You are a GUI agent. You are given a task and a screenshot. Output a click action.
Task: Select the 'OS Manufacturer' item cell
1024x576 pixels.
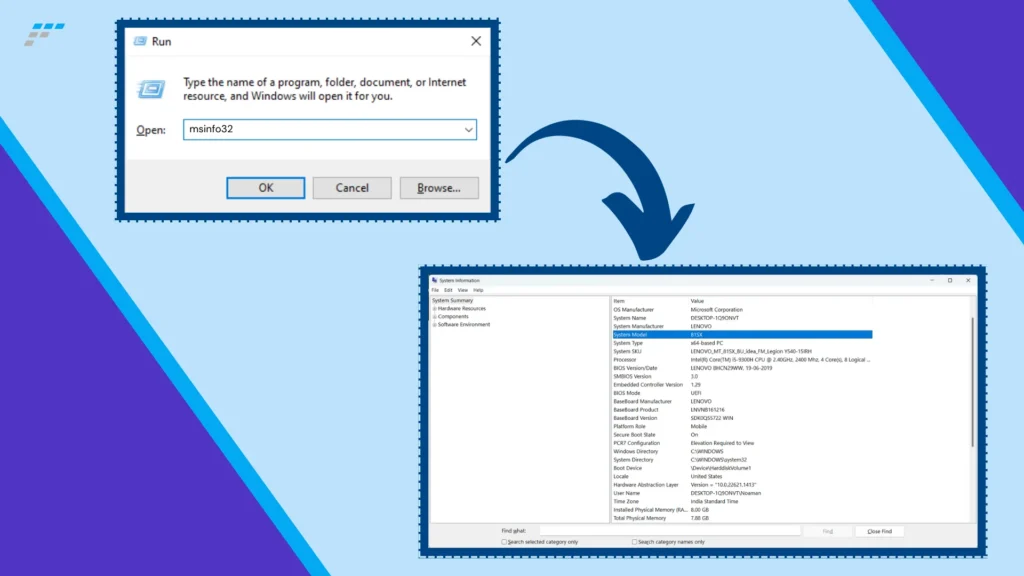click(x=633, y=310)
